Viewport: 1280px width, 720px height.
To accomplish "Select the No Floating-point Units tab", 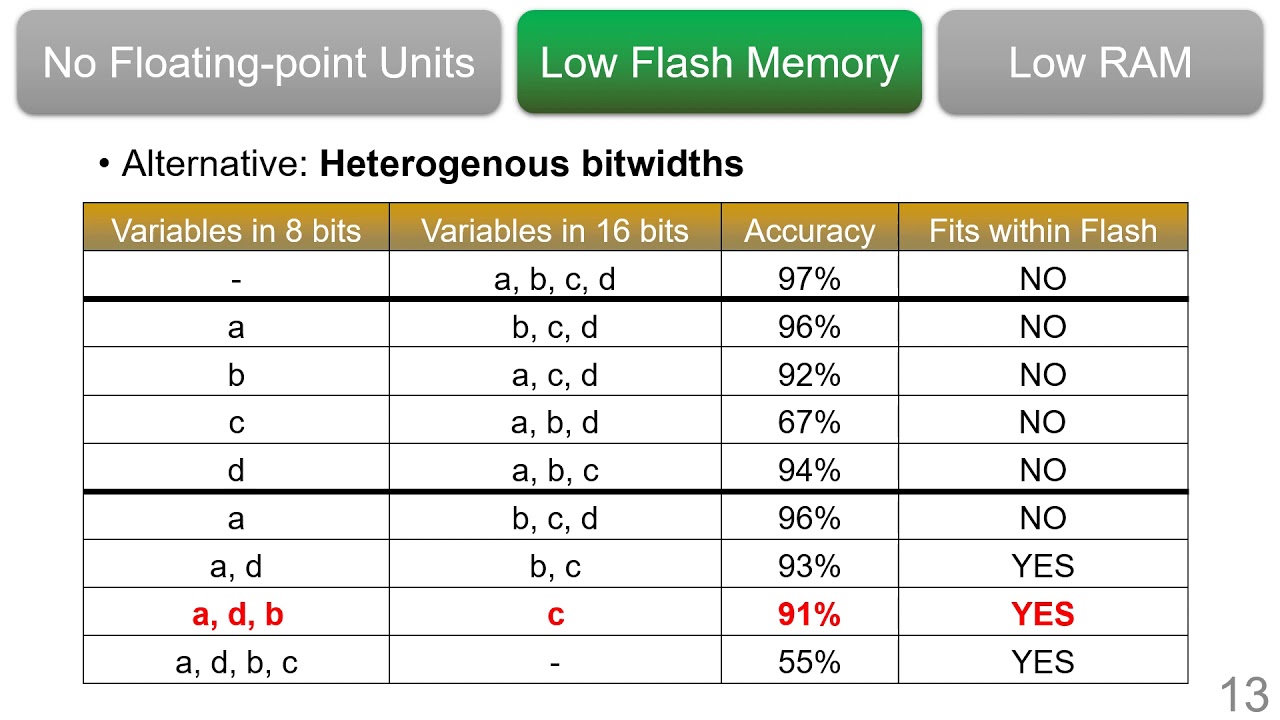I will [258, 63].
